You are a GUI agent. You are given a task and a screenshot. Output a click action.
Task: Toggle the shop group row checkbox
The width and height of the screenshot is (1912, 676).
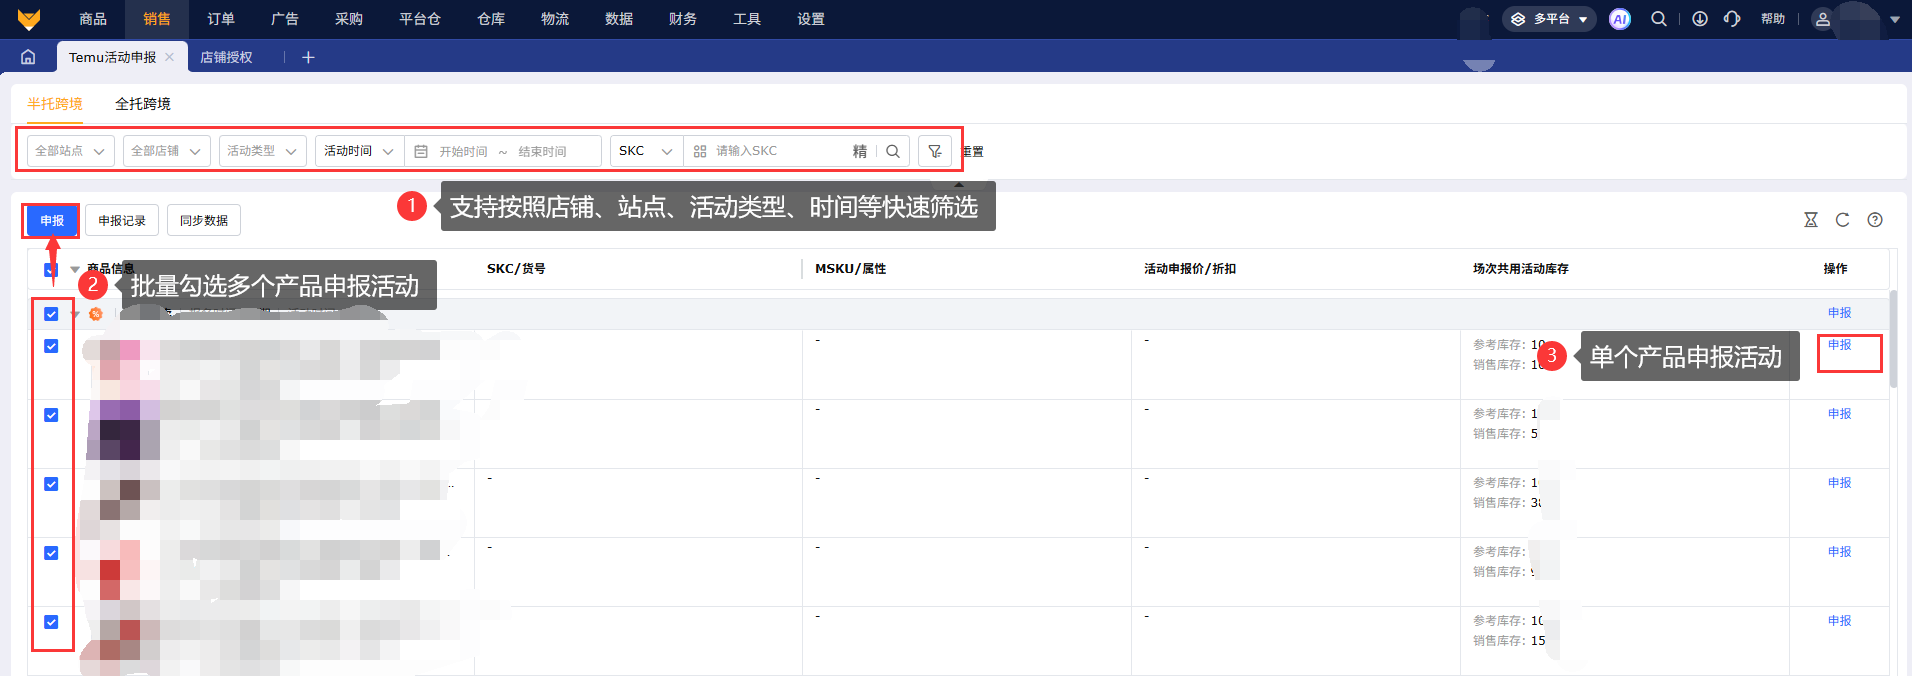51,314
